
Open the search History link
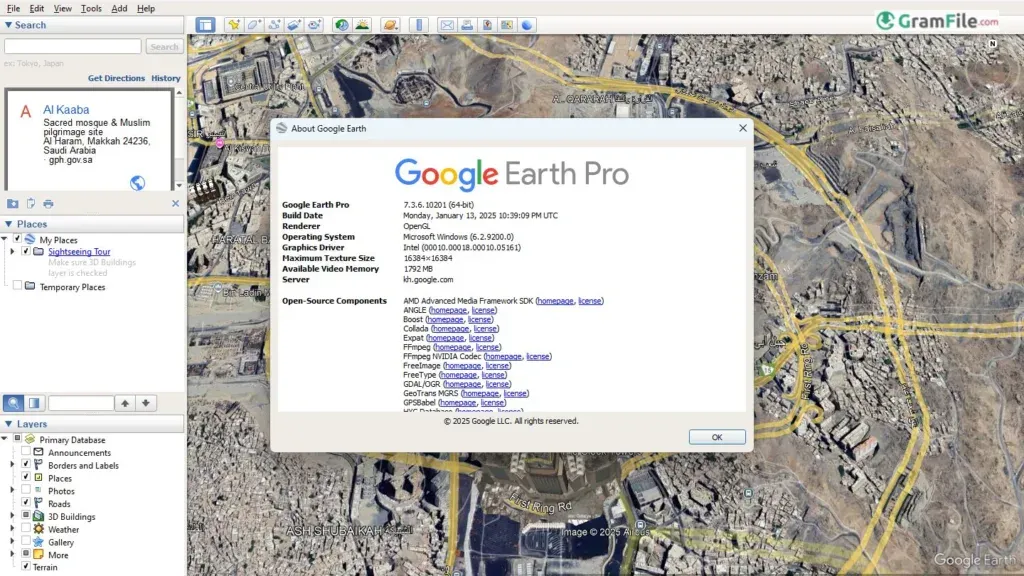click(x=166, y=78)
